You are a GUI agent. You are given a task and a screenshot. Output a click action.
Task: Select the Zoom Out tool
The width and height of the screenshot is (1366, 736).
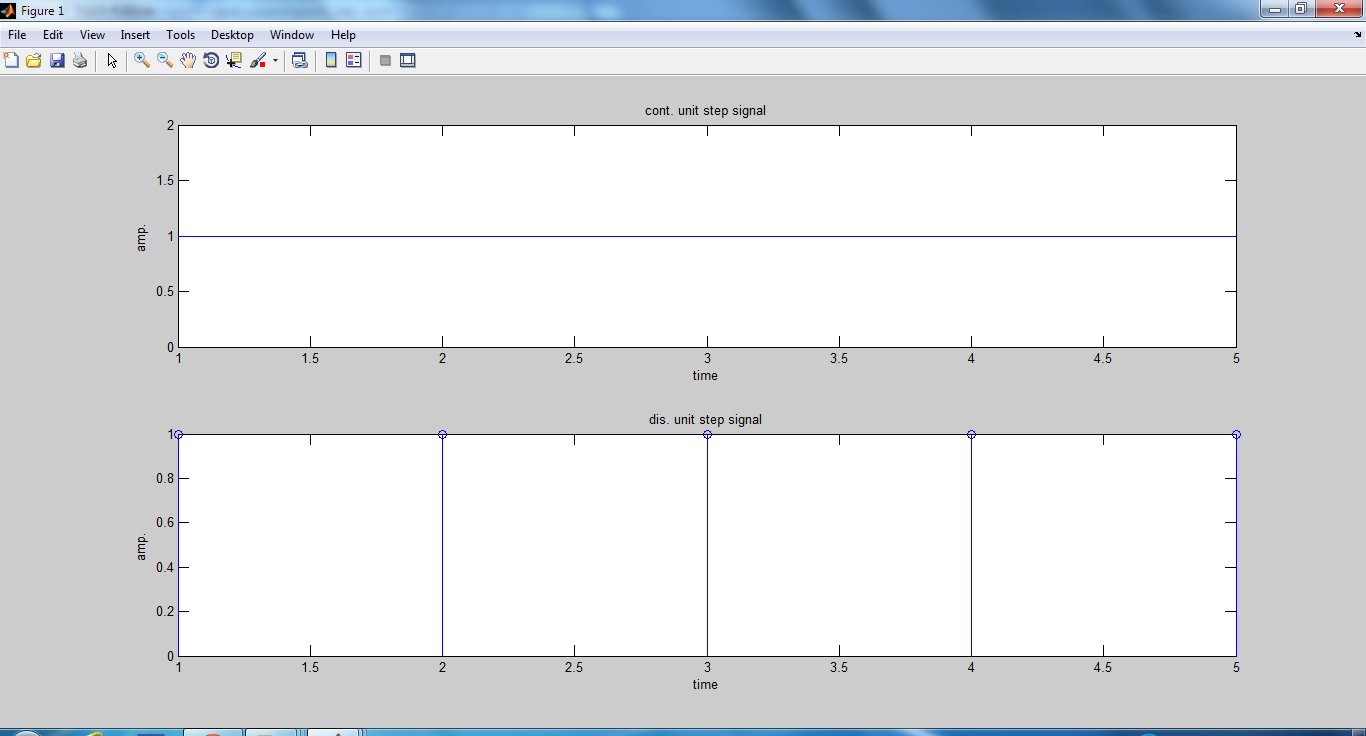coord(164,60)
